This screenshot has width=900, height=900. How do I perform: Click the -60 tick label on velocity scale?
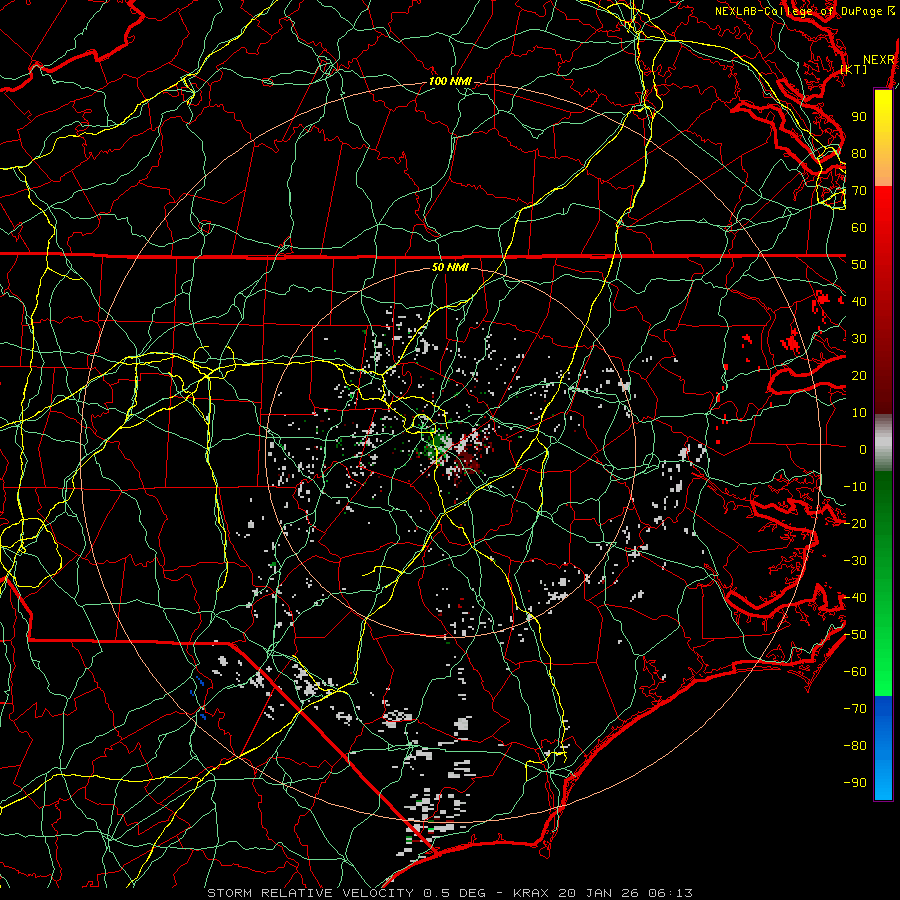pos(855,672)
